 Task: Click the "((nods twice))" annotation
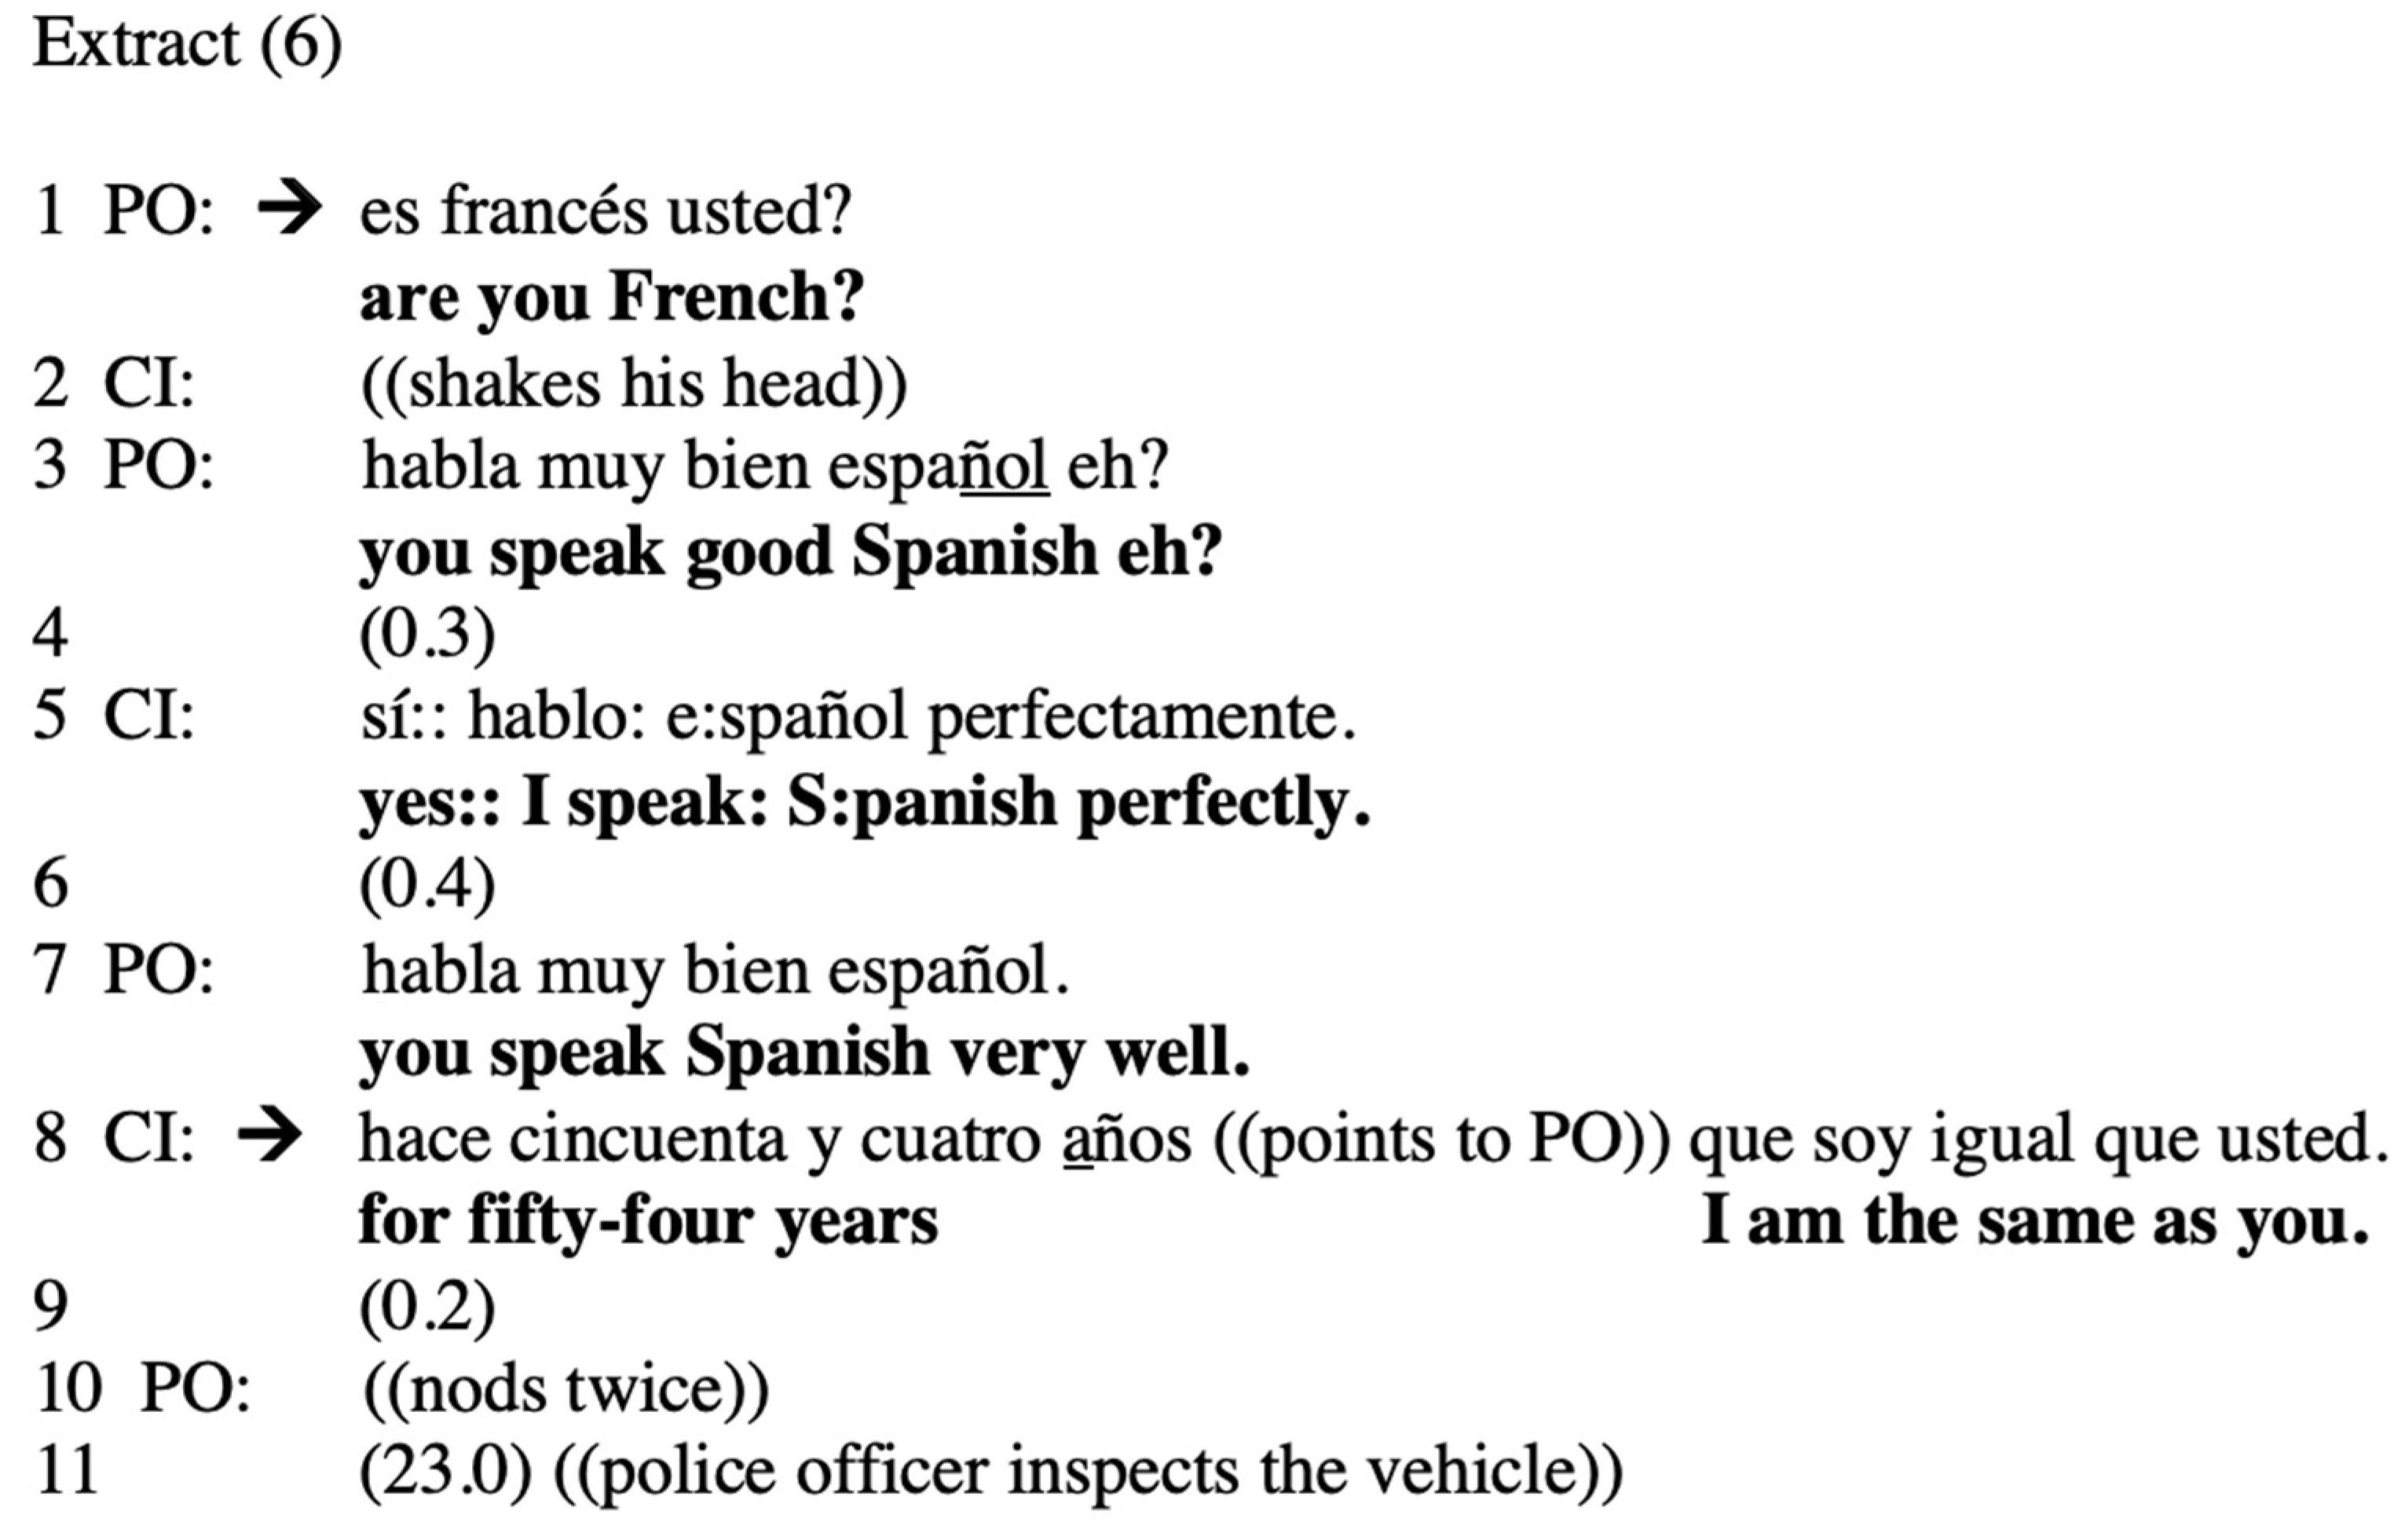click(x=566, y=1389)
